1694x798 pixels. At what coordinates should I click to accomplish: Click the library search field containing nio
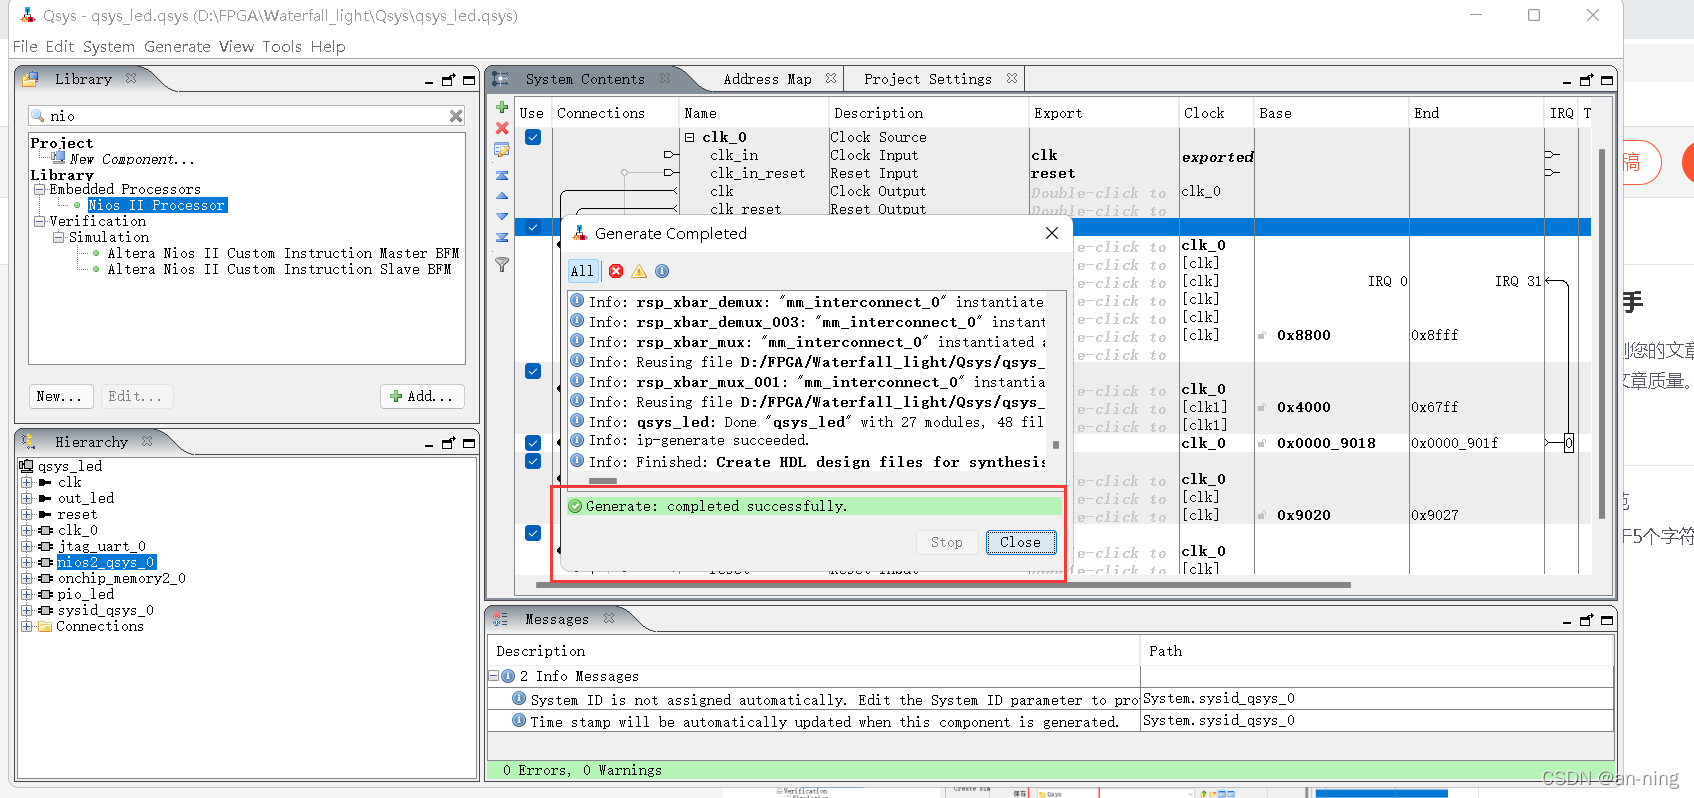(247, 116)
